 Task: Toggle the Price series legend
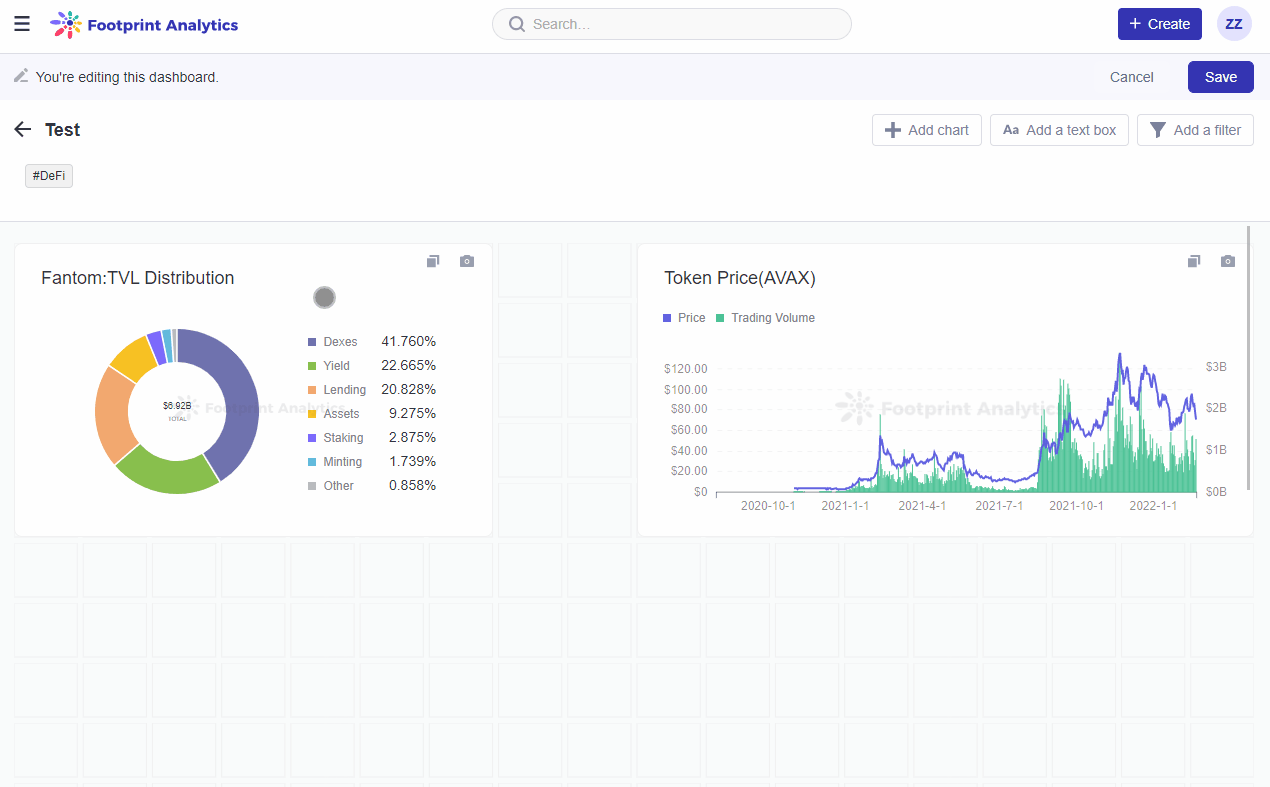[684, 318]
